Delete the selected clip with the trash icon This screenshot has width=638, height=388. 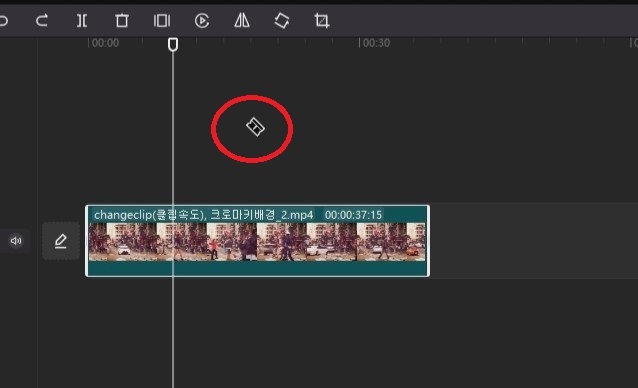click(x=122, y=20)
